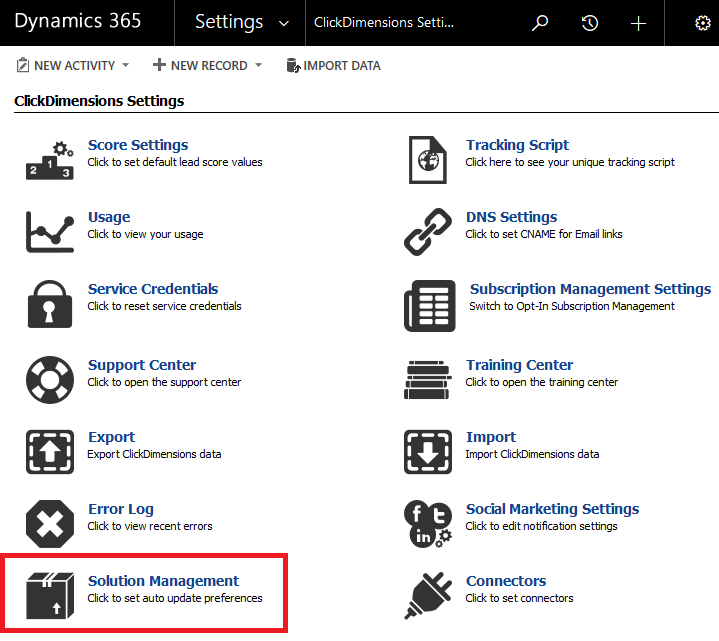This screenshot has height=641, width=719.
Task: Click 'Export ClickDimensions data' text
Action: (154, 454)
